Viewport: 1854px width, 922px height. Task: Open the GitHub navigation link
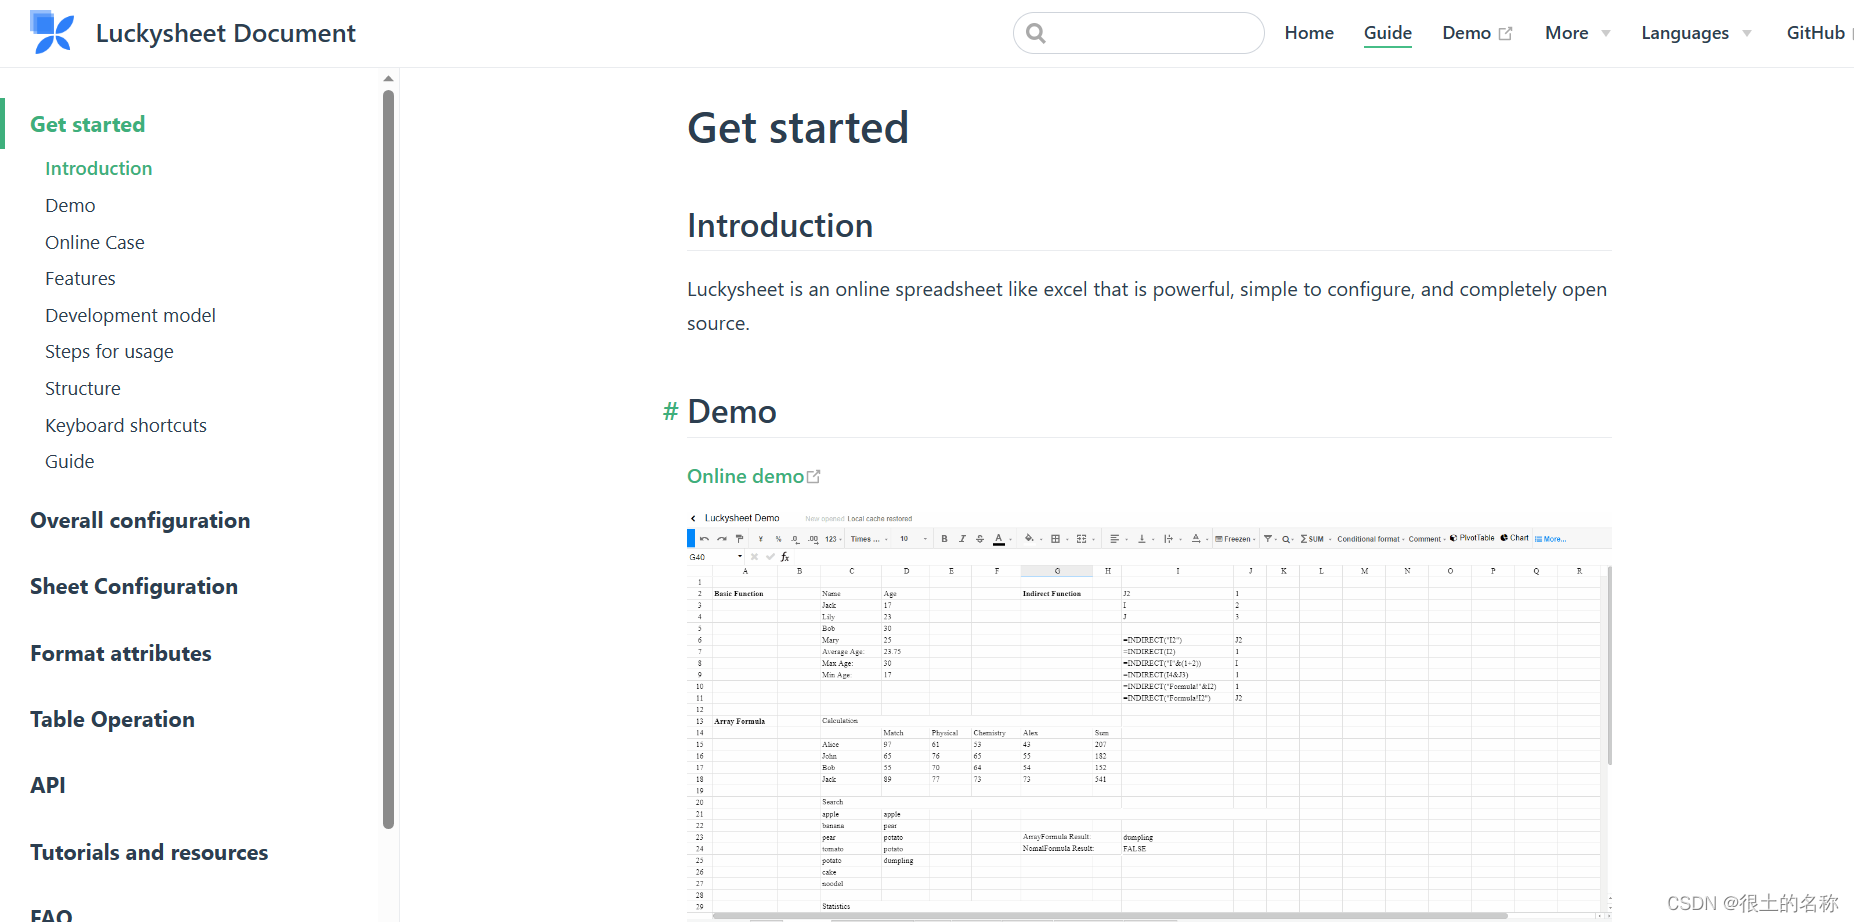(x=1815, y=33)
